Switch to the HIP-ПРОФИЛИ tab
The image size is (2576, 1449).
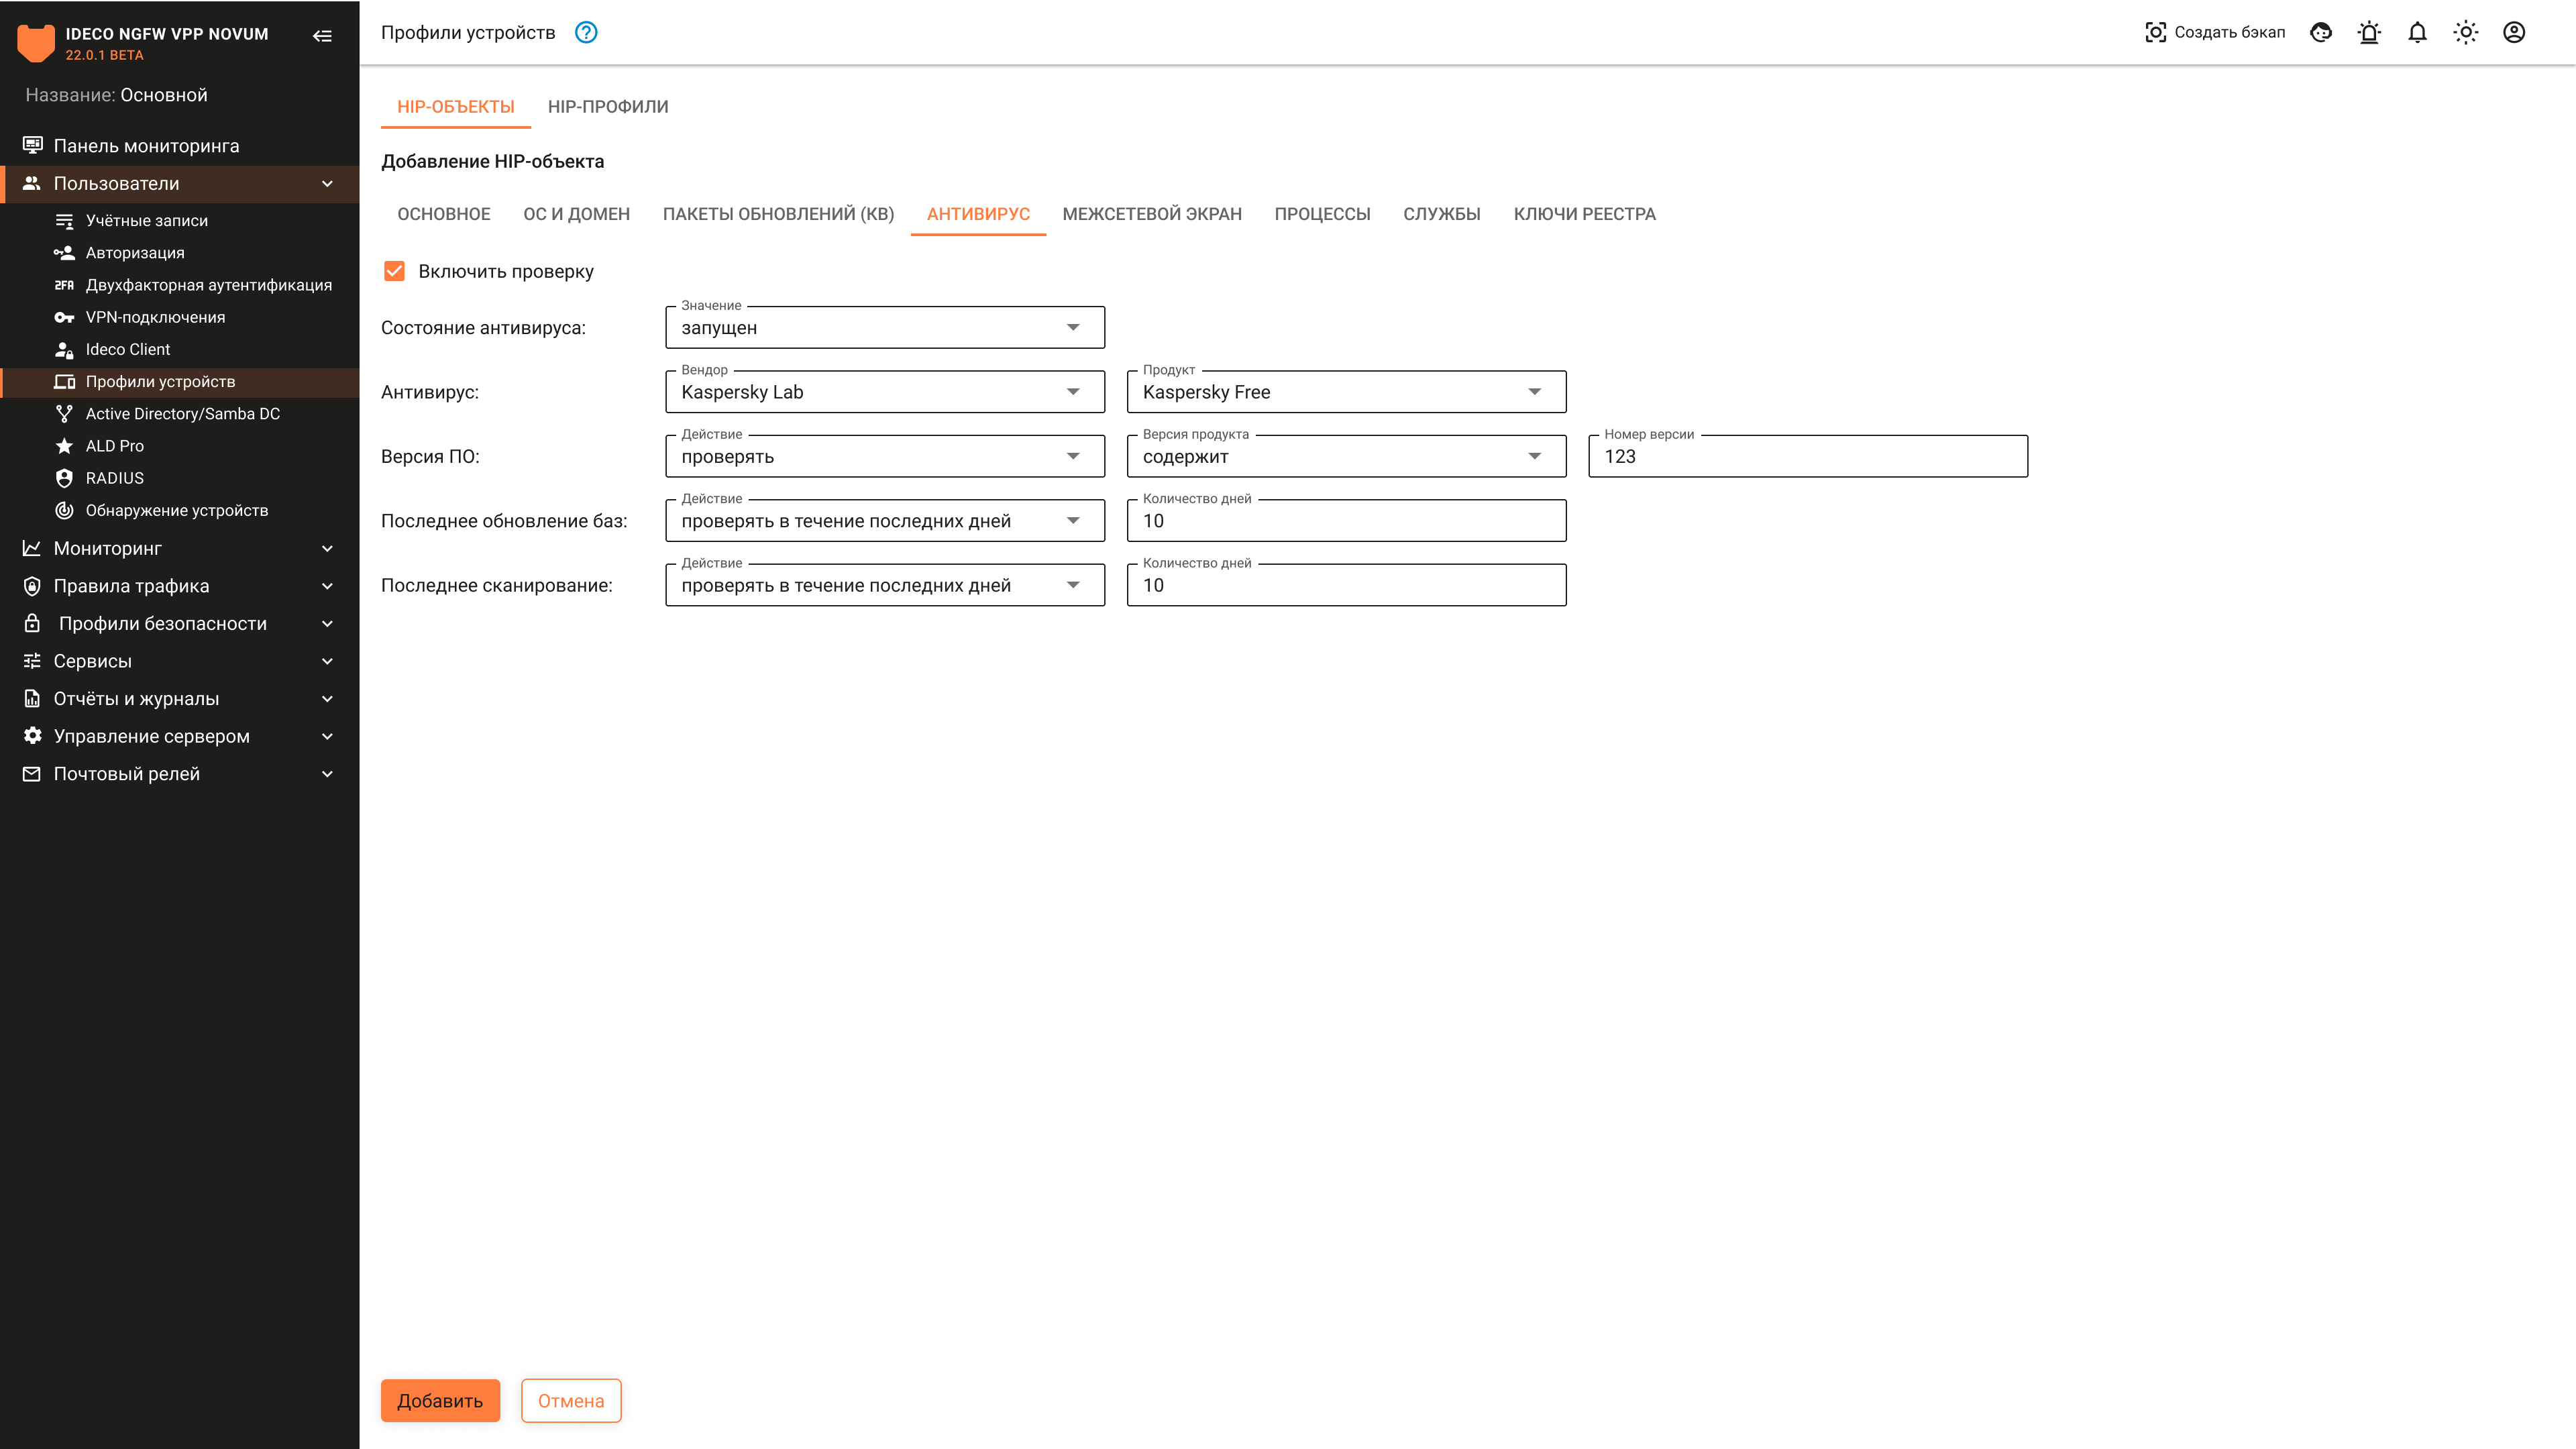607,107
